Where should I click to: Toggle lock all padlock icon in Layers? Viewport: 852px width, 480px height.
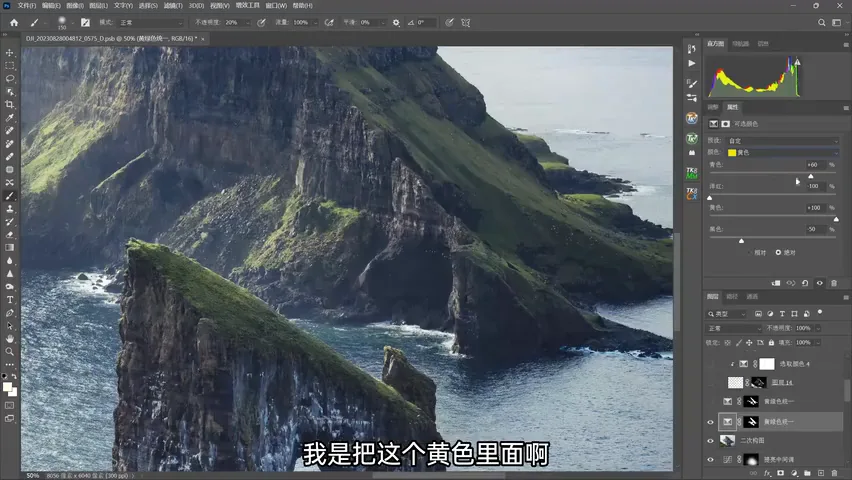pos(771,342)
